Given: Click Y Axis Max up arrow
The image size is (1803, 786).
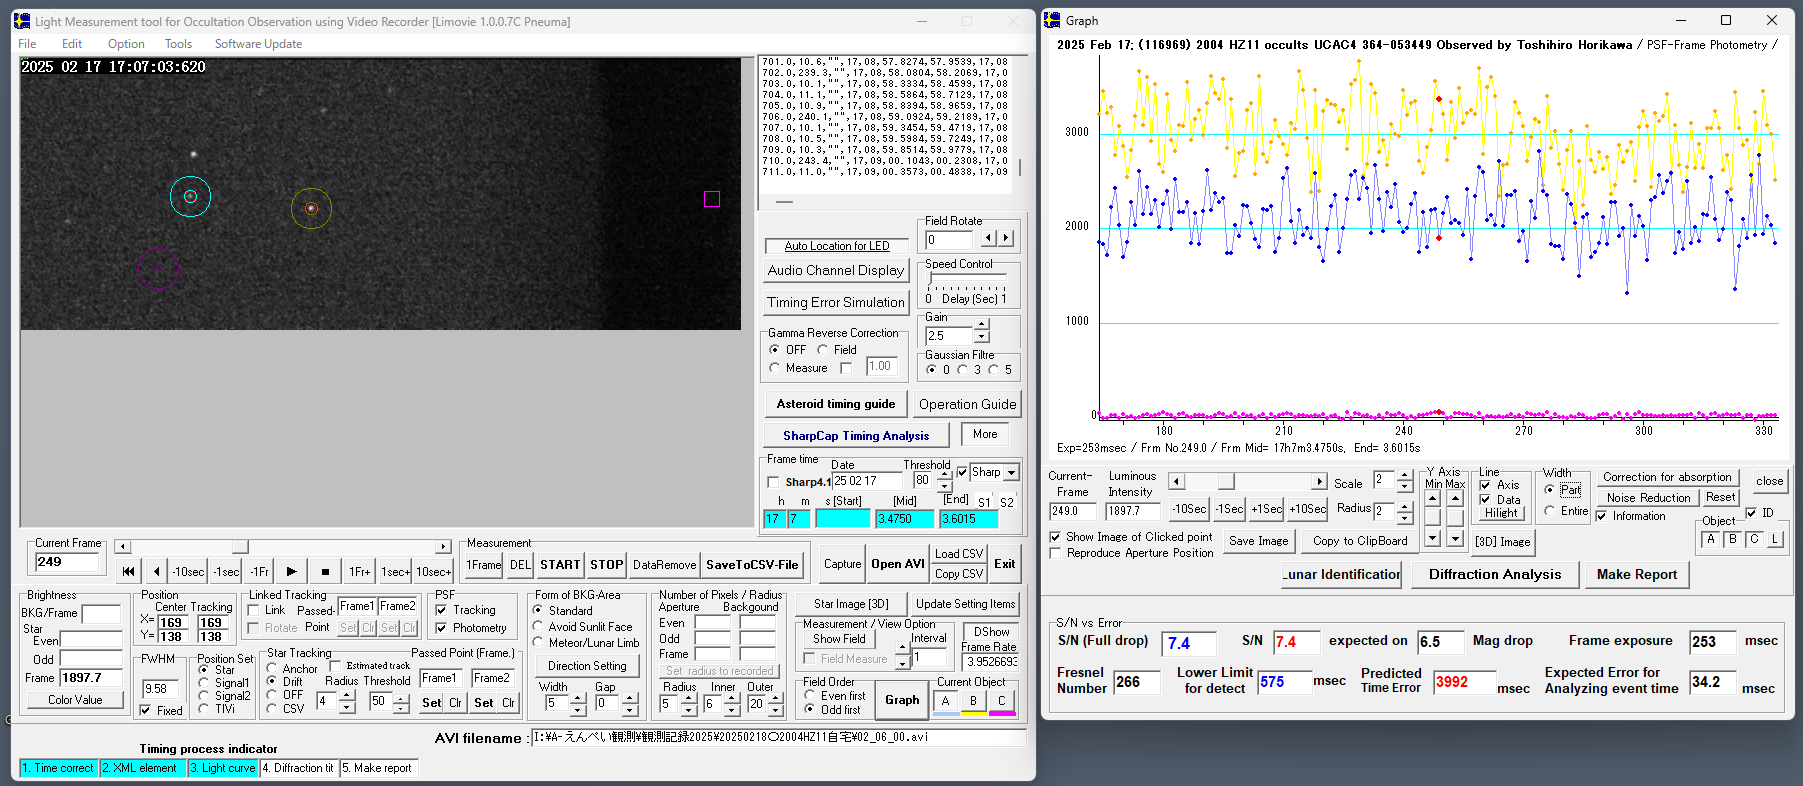Looking at the screenshot, I should 1455,499.
